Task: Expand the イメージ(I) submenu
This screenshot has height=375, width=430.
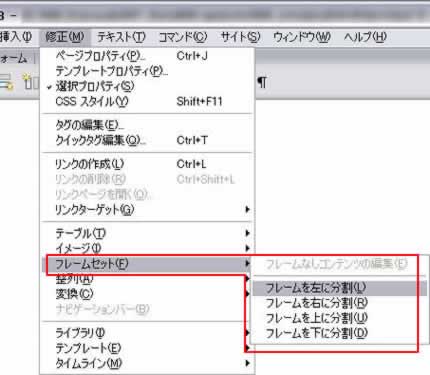Action: 147,248
